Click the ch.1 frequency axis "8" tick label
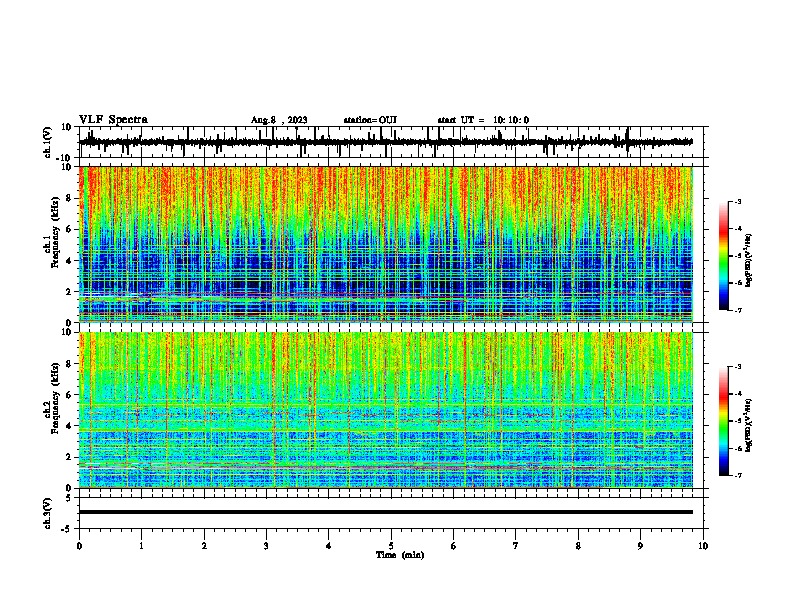792x612 pixels. click(x=69, y=198)
